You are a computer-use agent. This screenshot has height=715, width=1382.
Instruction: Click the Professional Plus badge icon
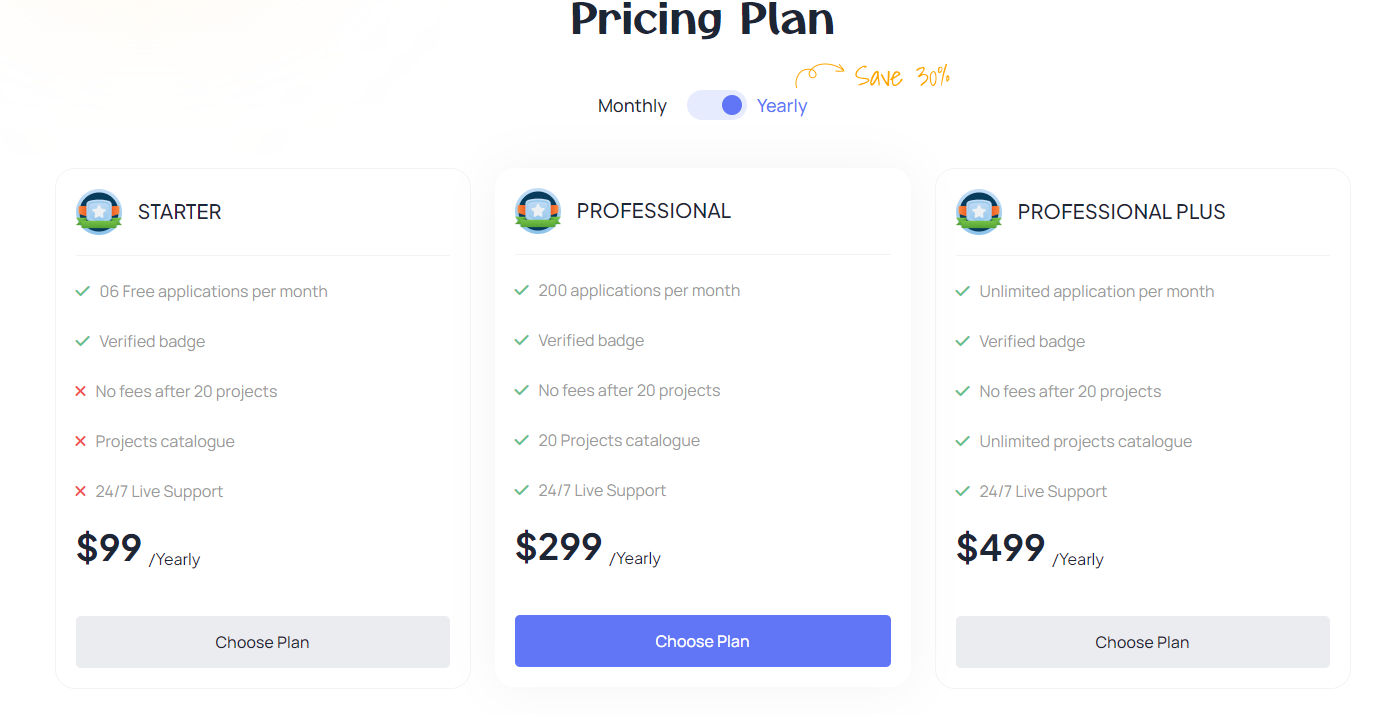(979, 212)
